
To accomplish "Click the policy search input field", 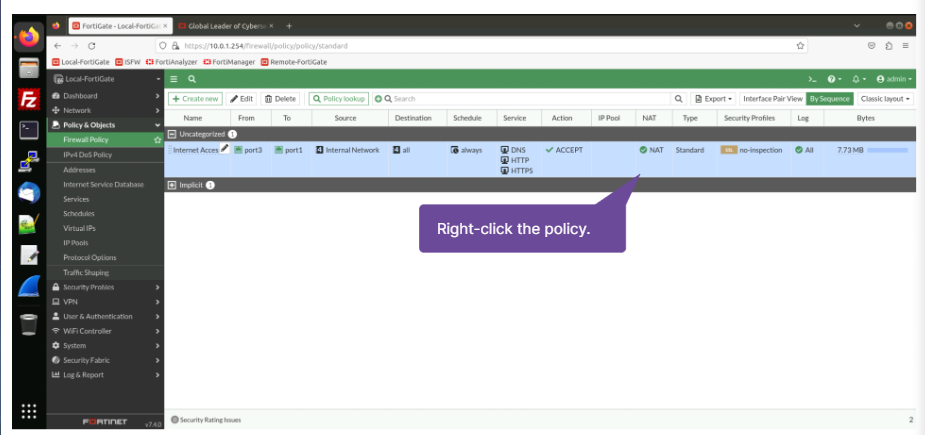I will pos(530,99).
